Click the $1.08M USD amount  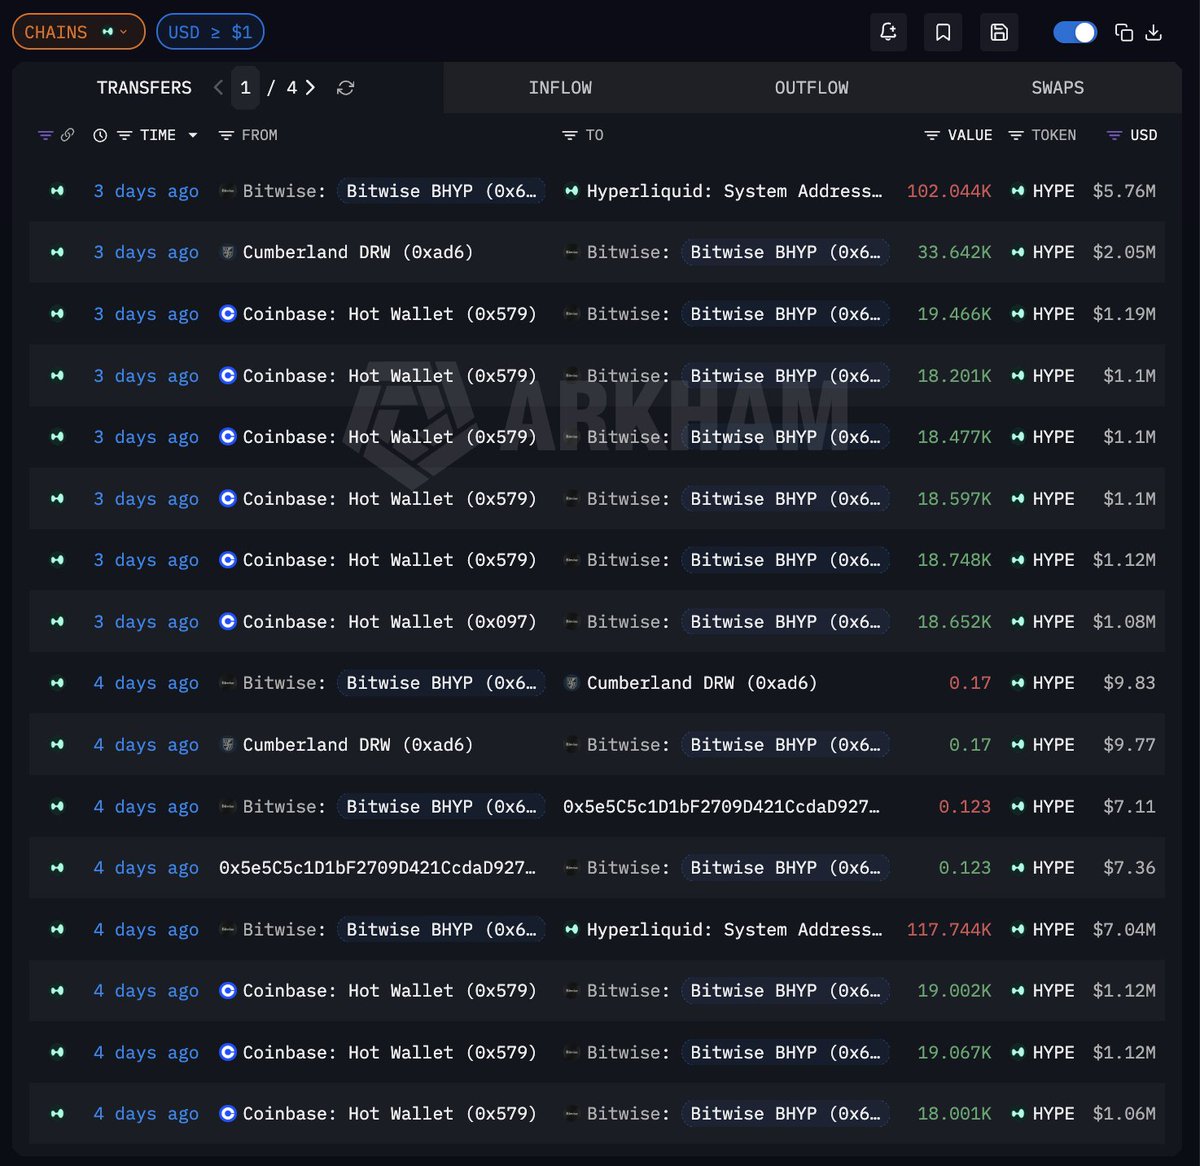(x=1124, y=622)
